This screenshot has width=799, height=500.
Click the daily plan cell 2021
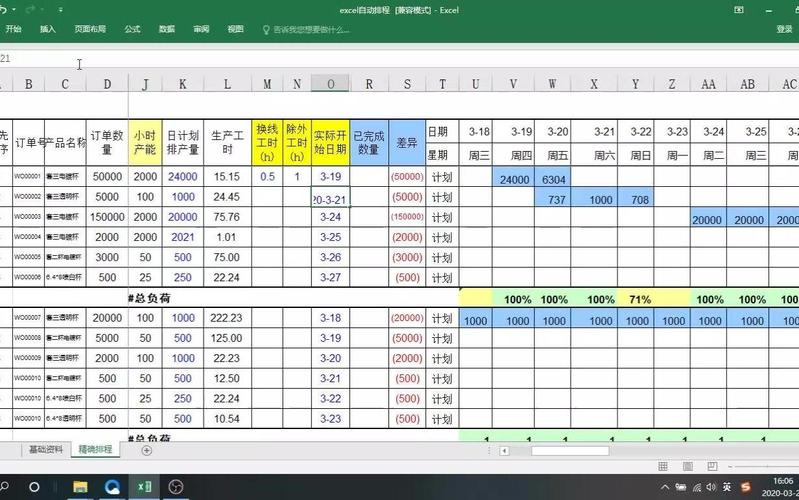pyautogui.click(x=182, y=238)
